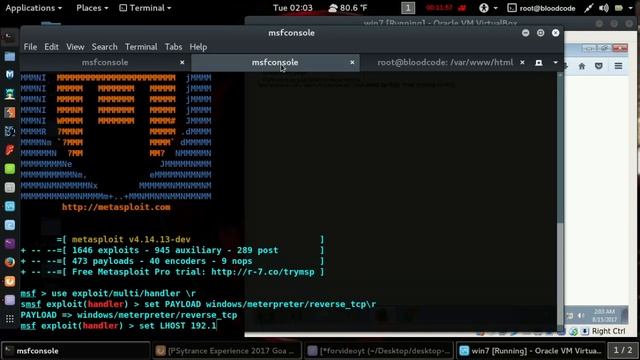This screenshot has height=360, width=640.
Task: Open the File menu in terminal
Action: point(30,47)
